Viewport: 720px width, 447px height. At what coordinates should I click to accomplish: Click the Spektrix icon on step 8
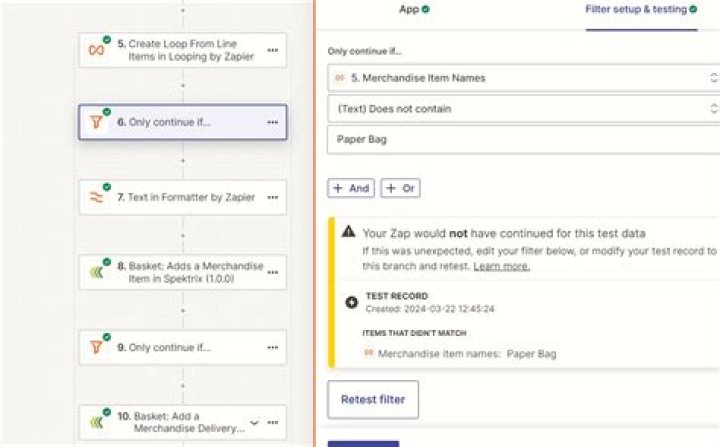96,272
